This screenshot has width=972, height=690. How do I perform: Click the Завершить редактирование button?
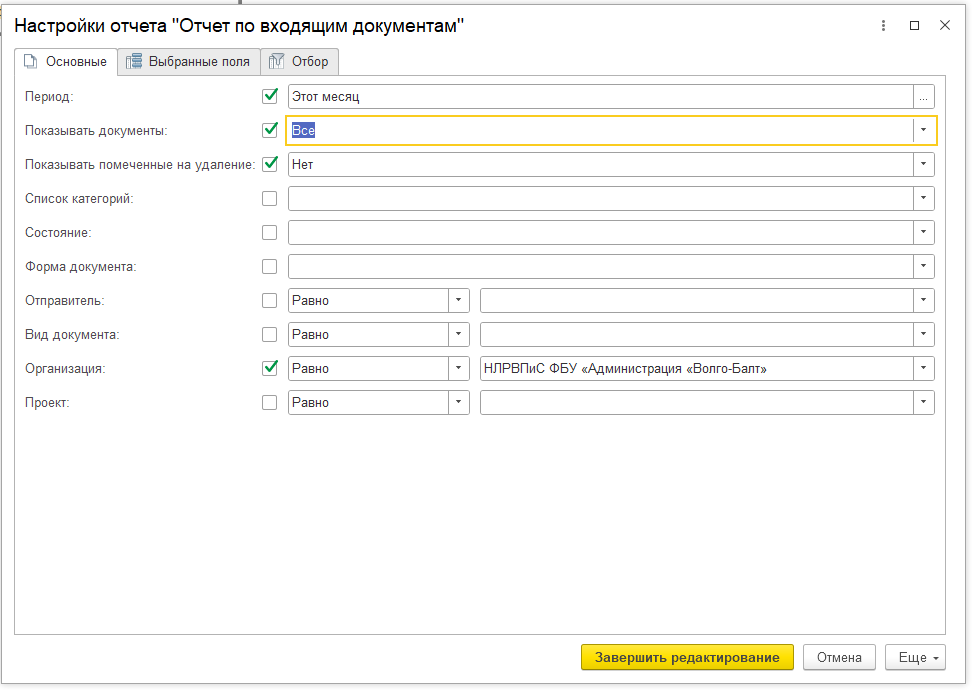687,657
